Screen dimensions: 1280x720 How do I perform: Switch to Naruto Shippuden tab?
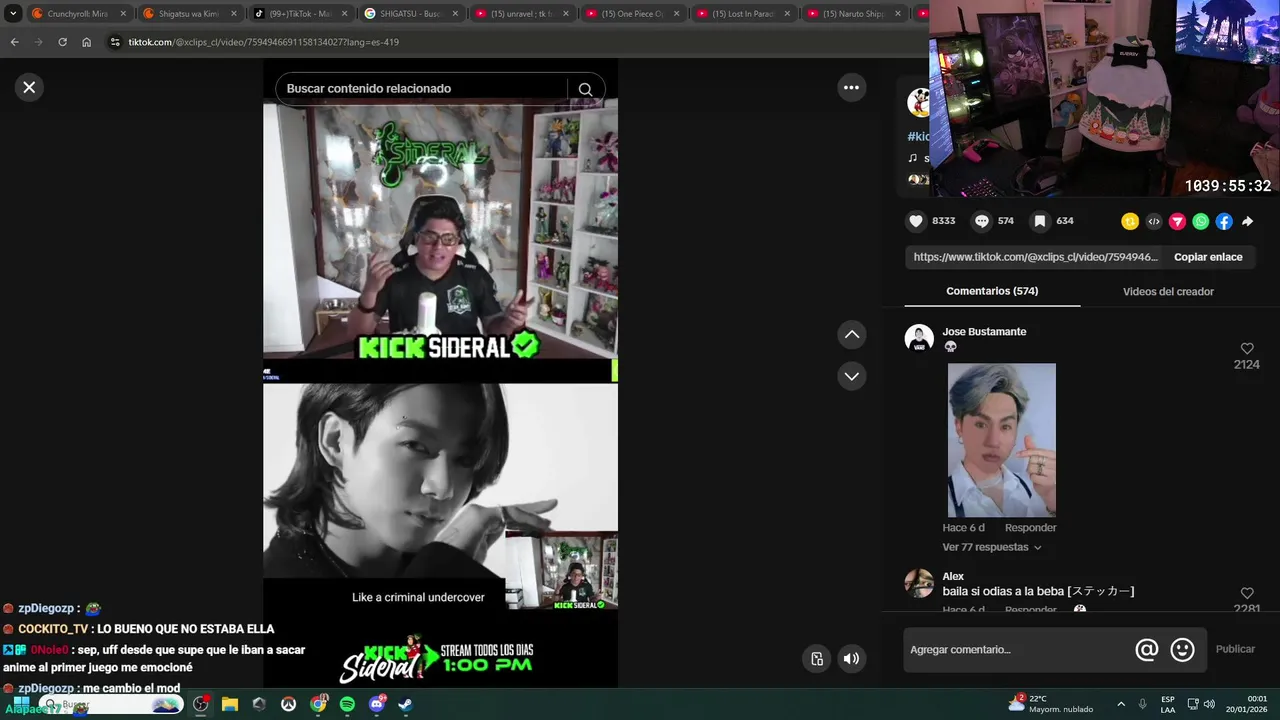[853, 14]
